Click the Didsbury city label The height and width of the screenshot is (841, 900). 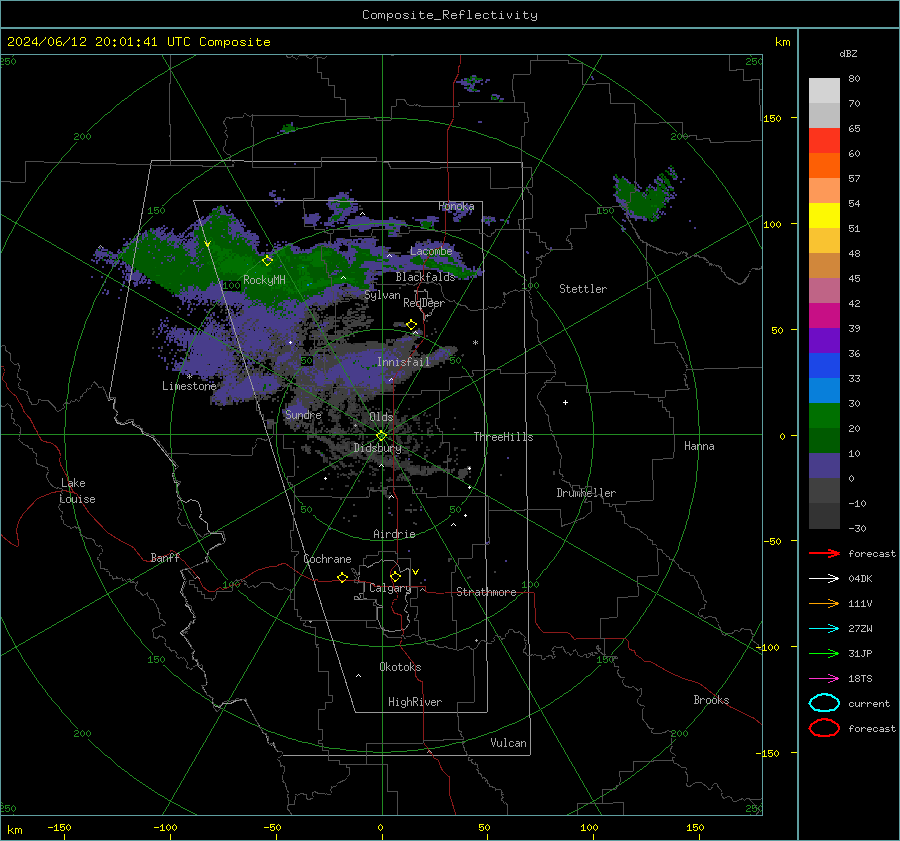pyautogui.click(x=377, y=448)
